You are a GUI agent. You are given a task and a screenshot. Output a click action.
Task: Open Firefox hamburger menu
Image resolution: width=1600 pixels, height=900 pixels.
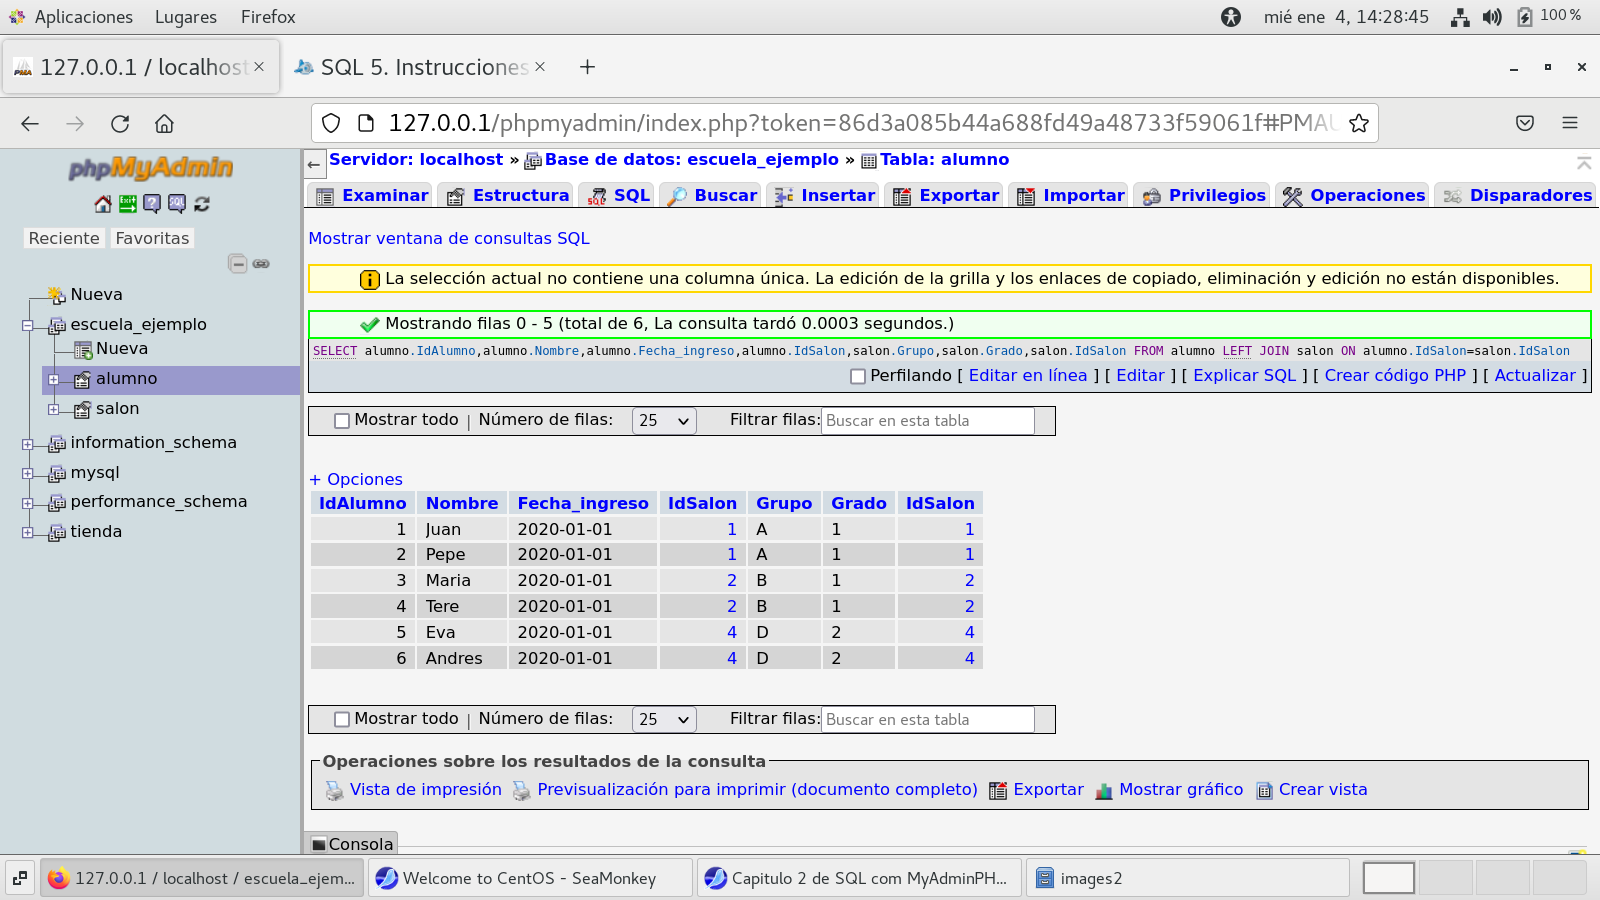click(1569, 123)
